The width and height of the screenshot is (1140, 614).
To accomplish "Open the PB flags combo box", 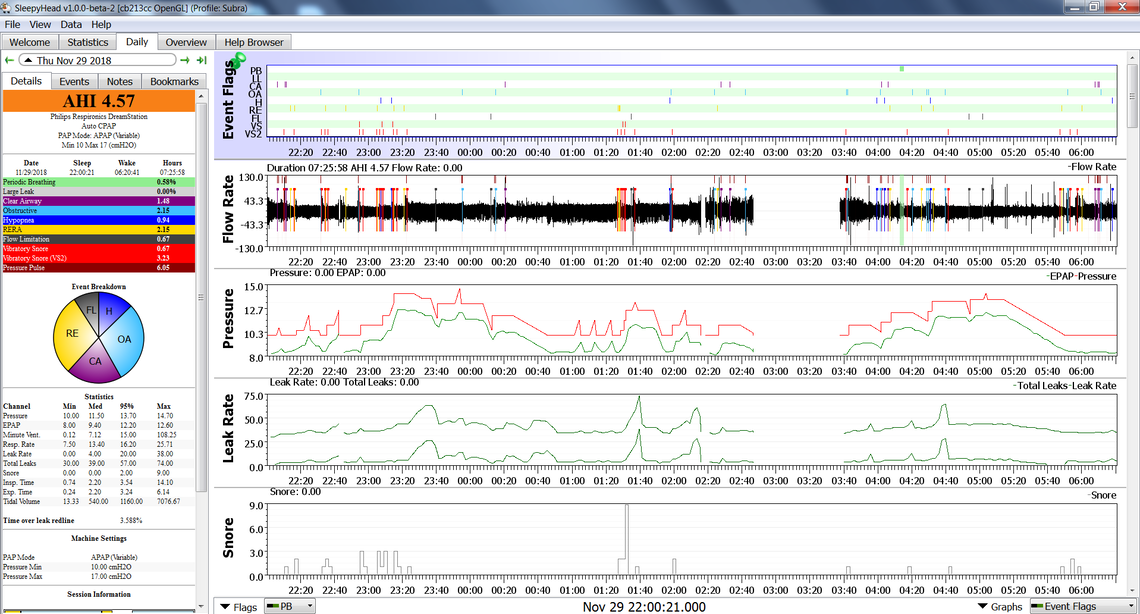I will pos(289,606).
